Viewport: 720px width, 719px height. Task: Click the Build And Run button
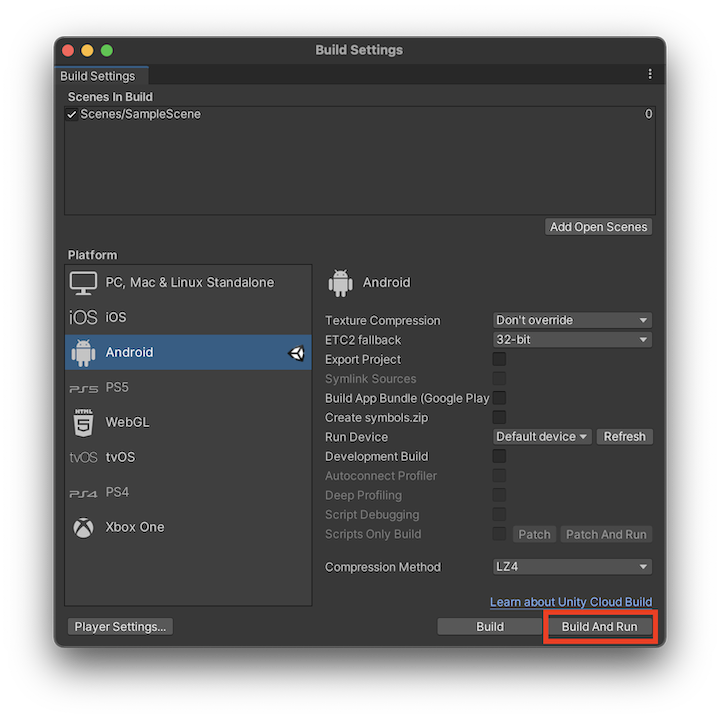tap(599, 627)
